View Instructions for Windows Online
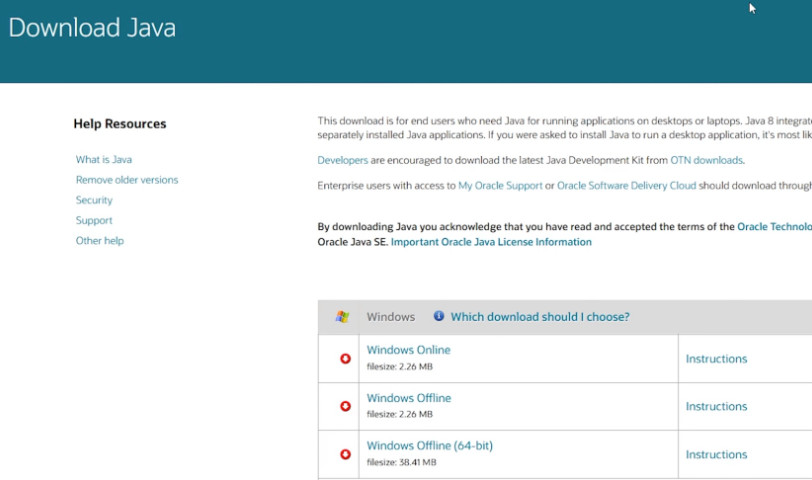 716,359
